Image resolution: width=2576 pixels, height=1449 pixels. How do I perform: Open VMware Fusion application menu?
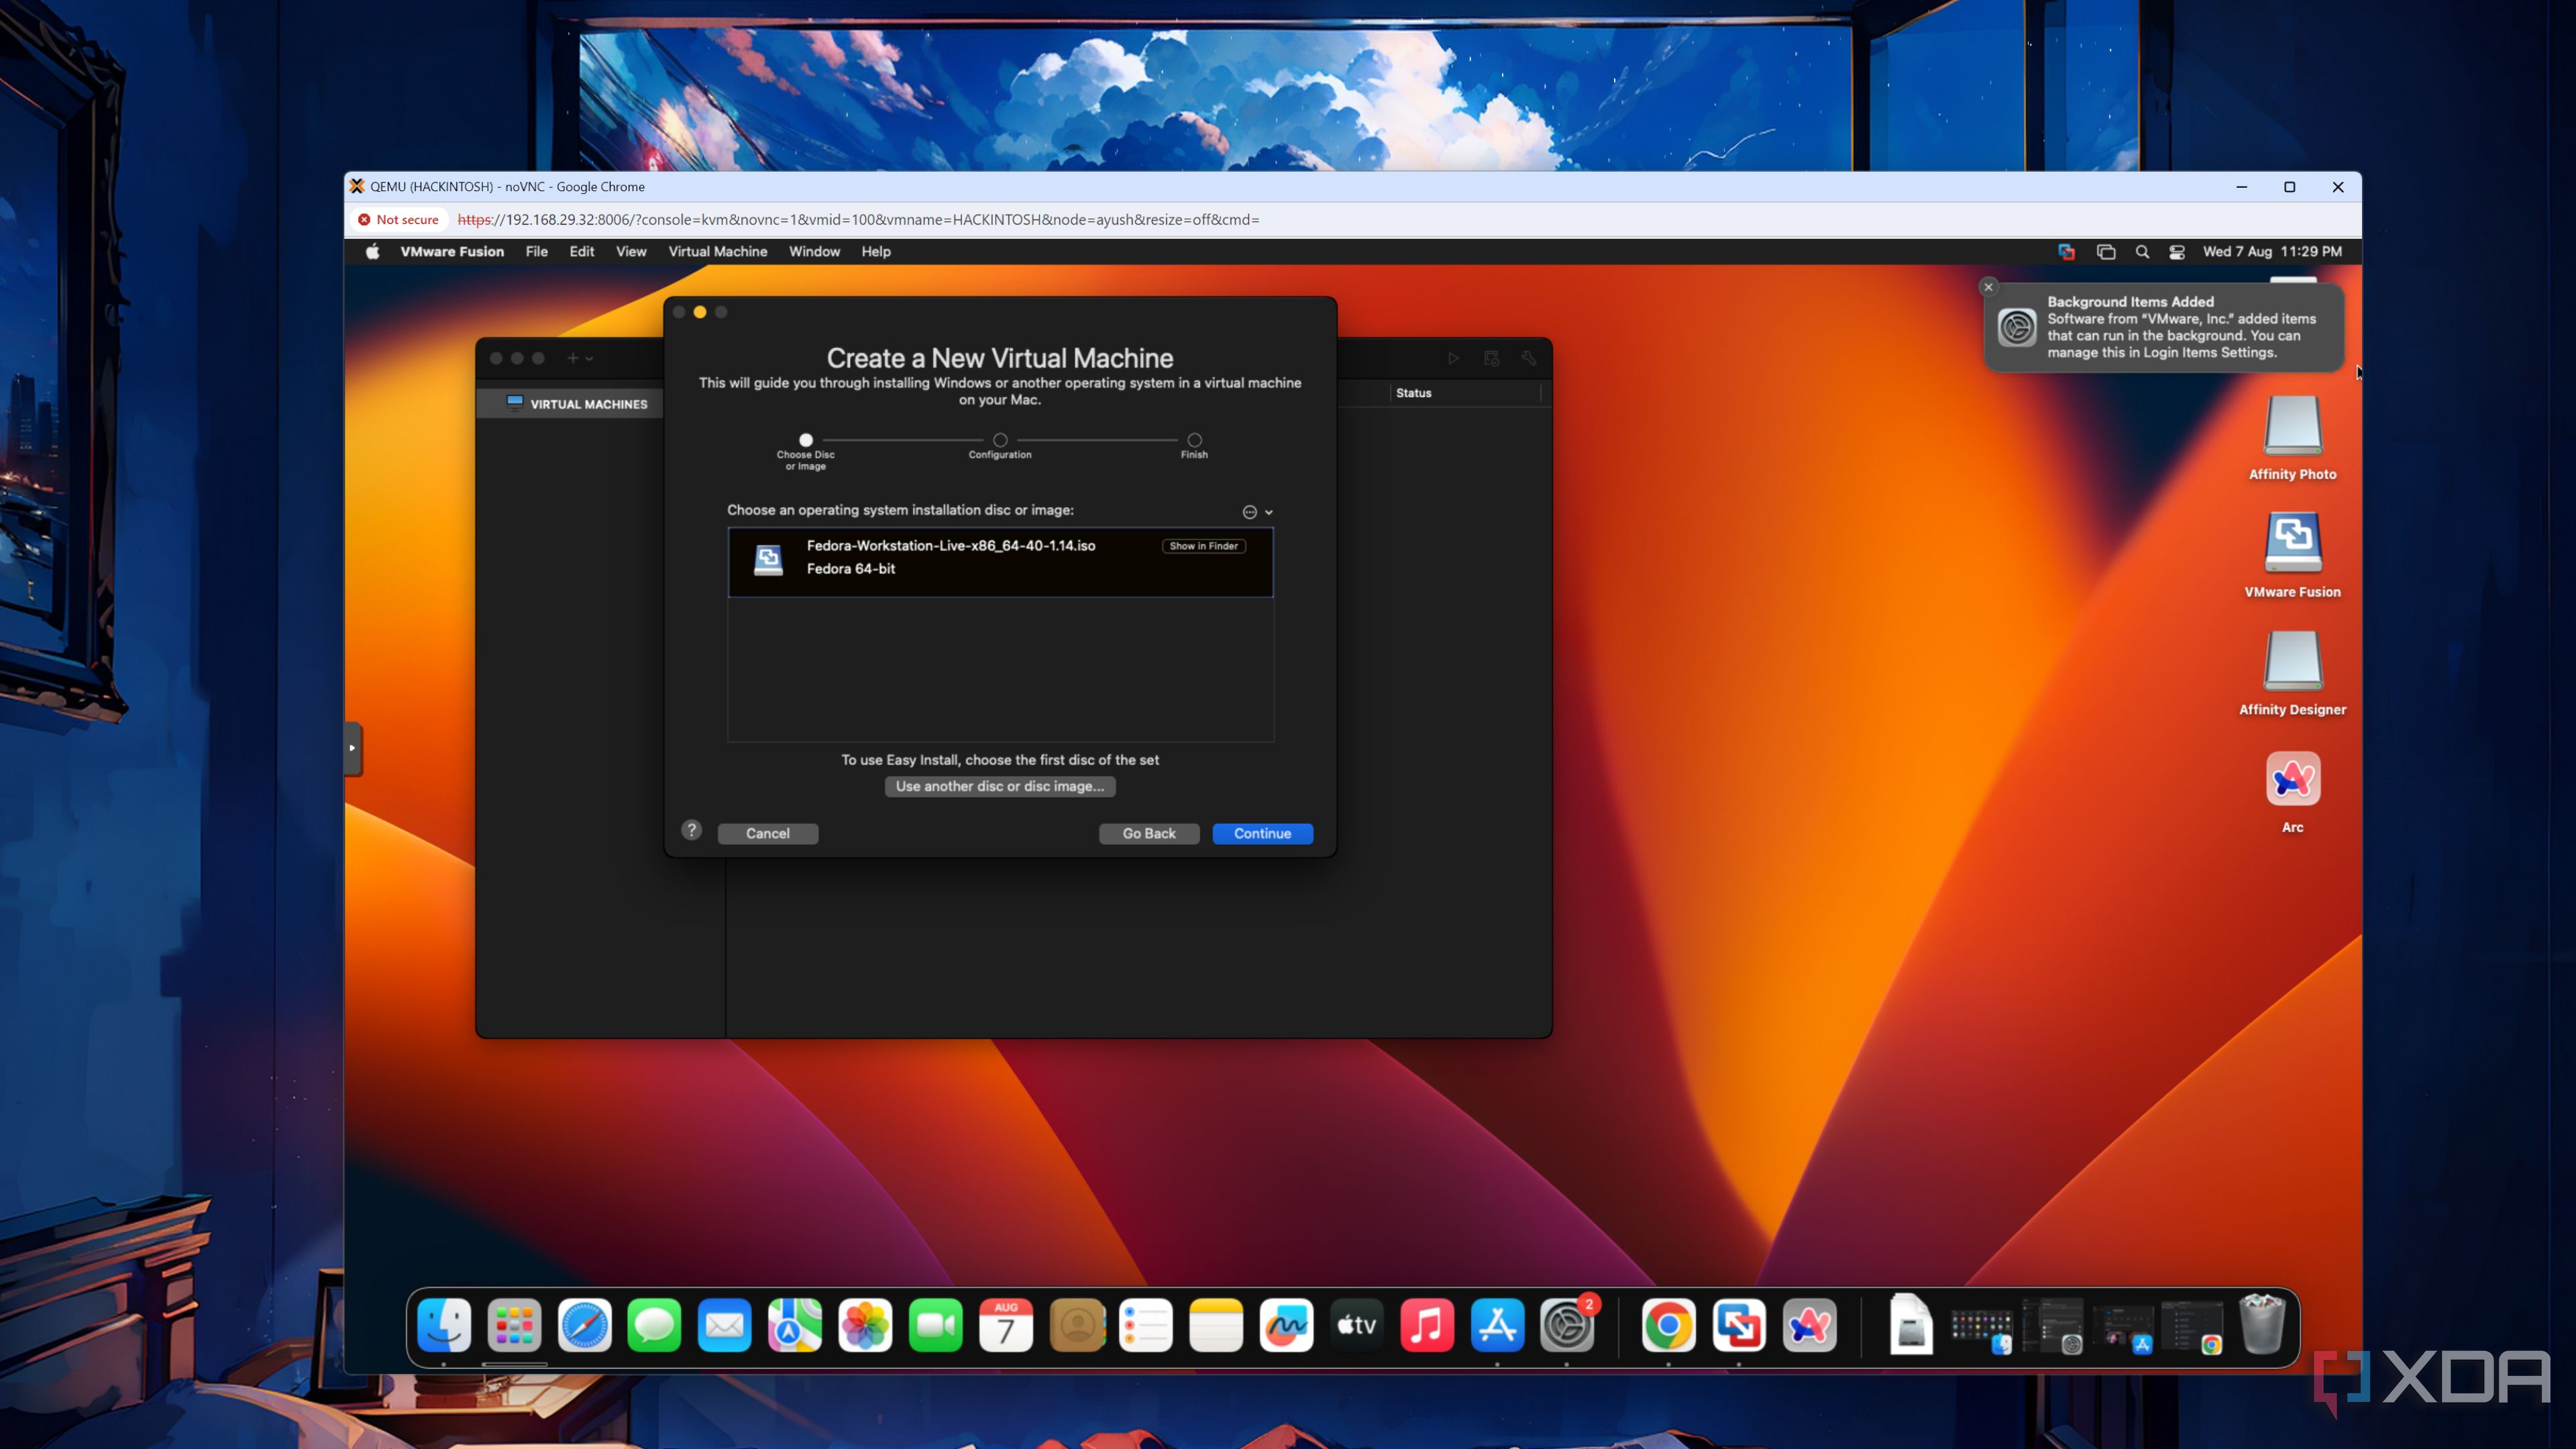point(452,252)
